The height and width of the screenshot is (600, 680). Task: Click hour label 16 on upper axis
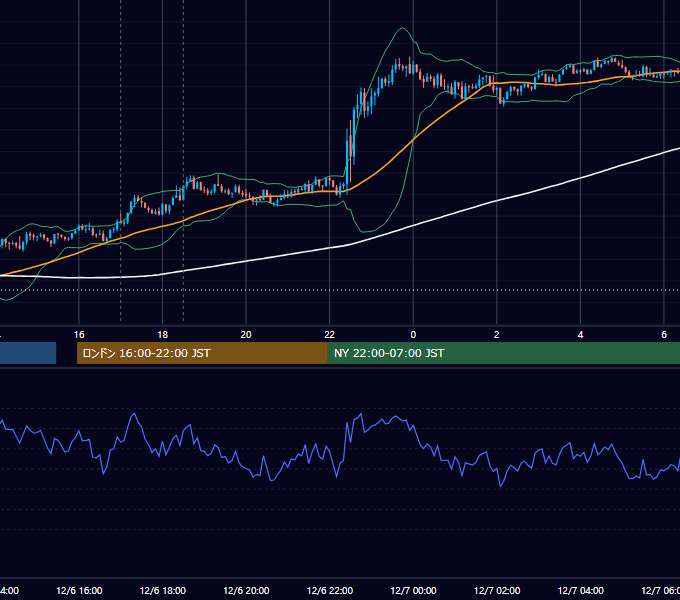[79, 335]
